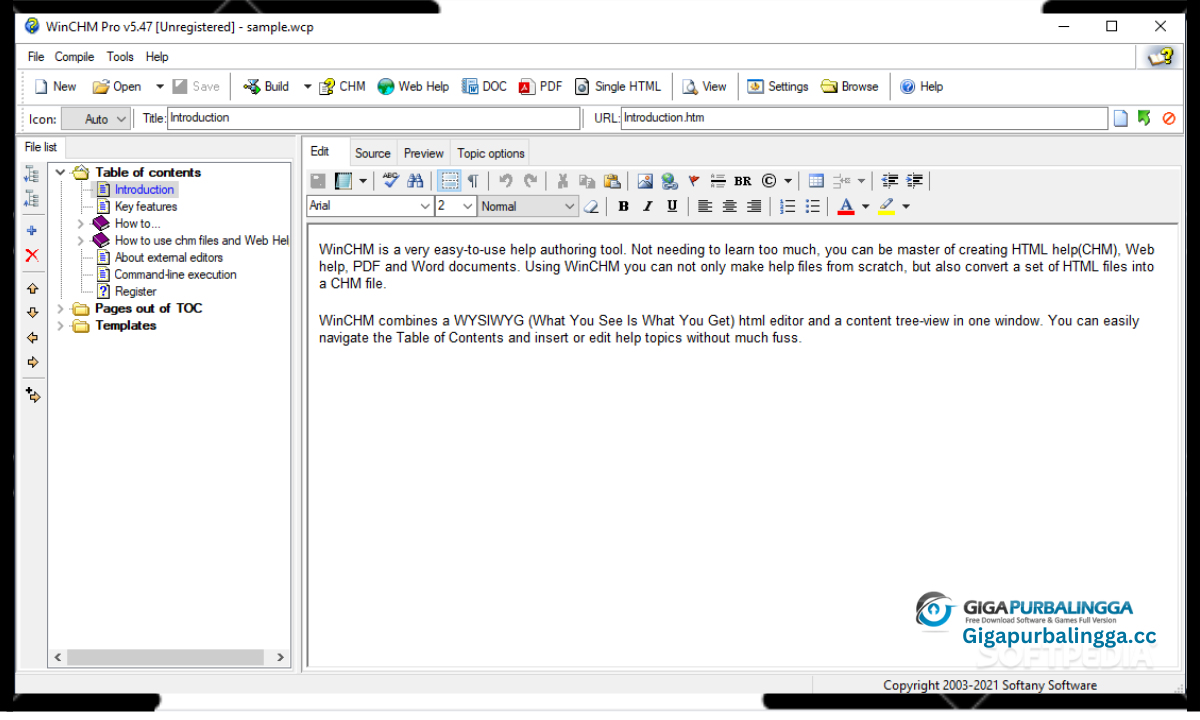Insert a hyperlink using globe-link icon
The image size is (1200, 720).
[x=669, y=181]
